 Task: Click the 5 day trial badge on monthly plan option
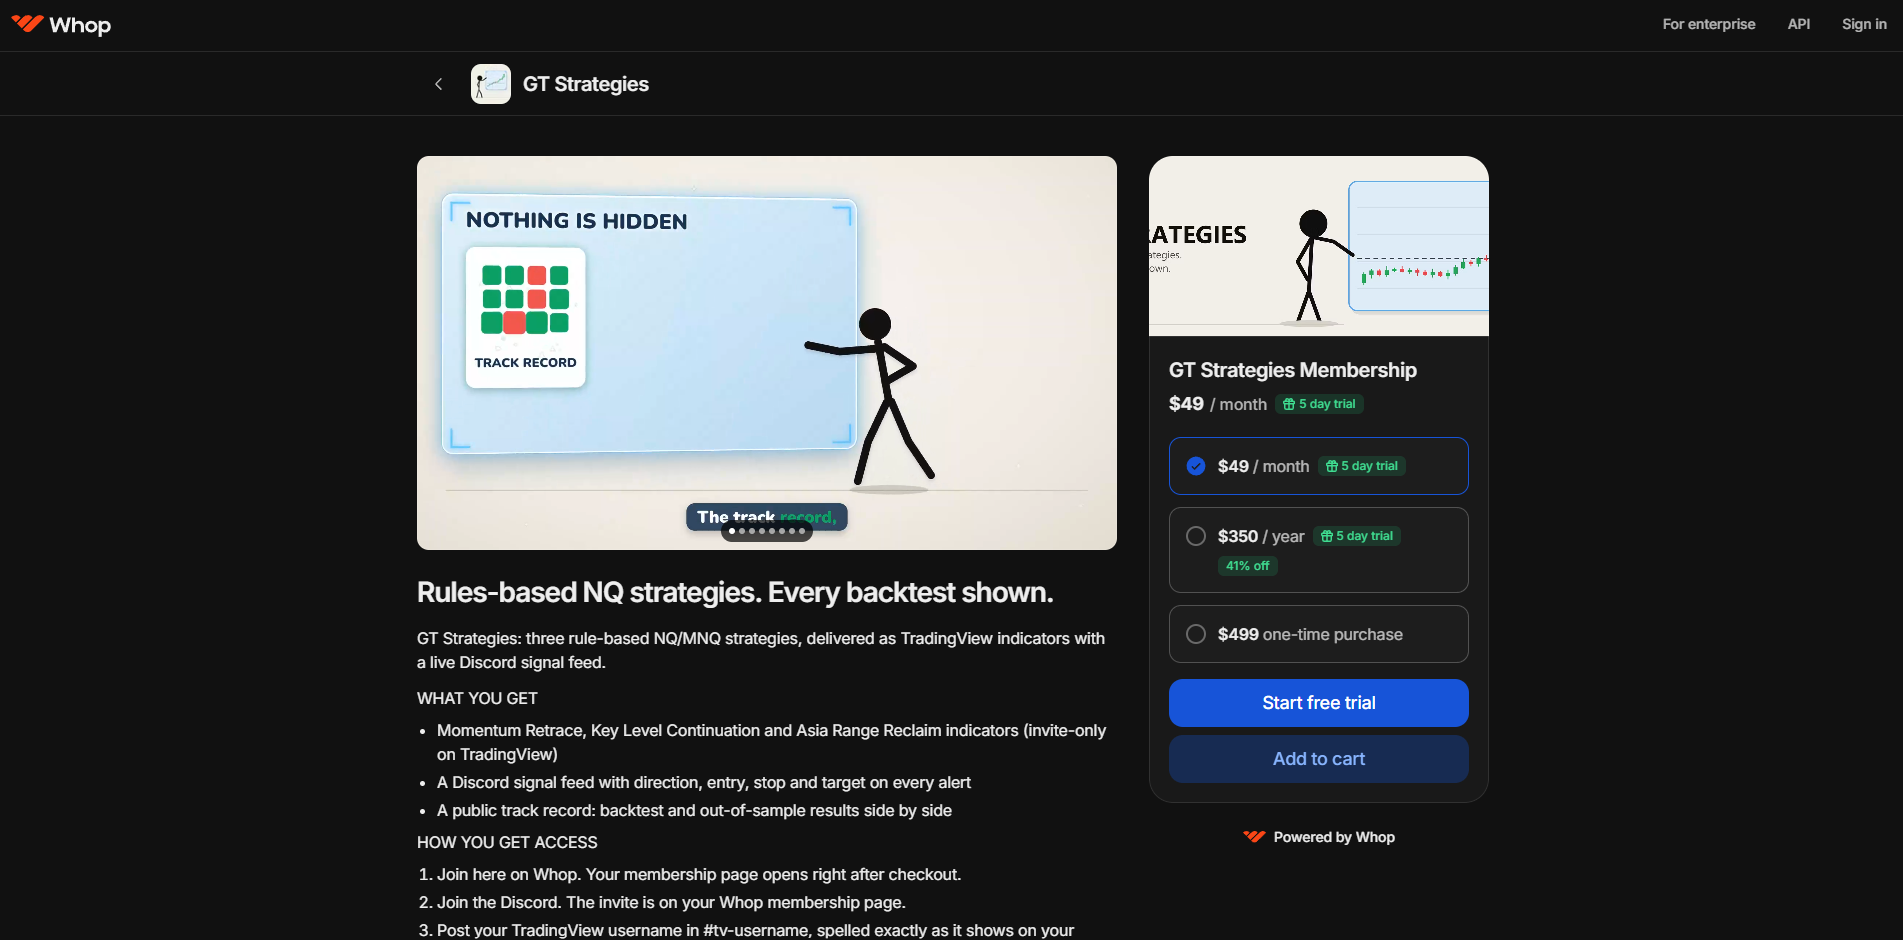coord(1362,466)
